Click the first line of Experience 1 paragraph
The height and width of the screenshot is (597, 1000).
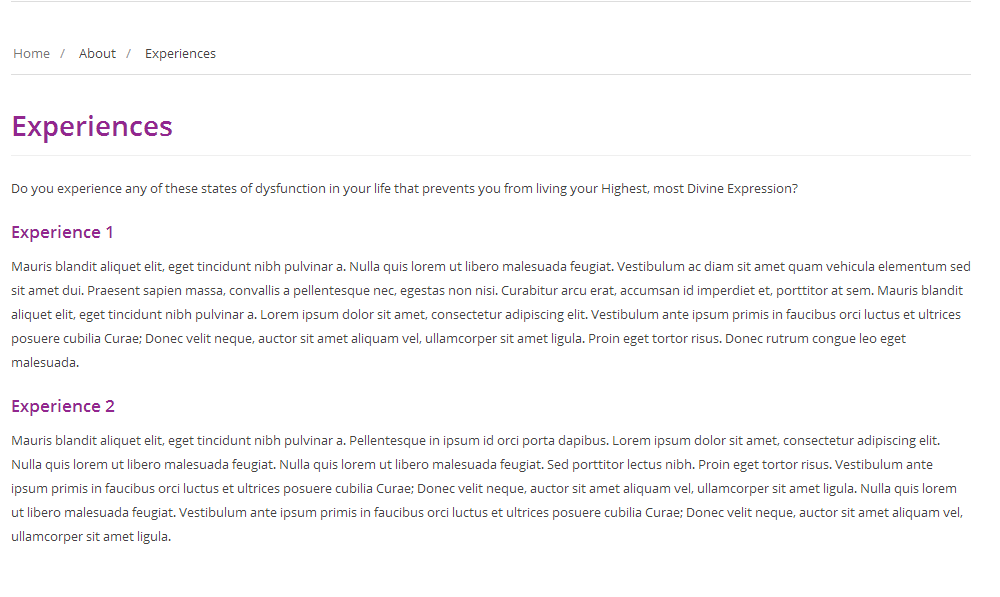(490, 267)
